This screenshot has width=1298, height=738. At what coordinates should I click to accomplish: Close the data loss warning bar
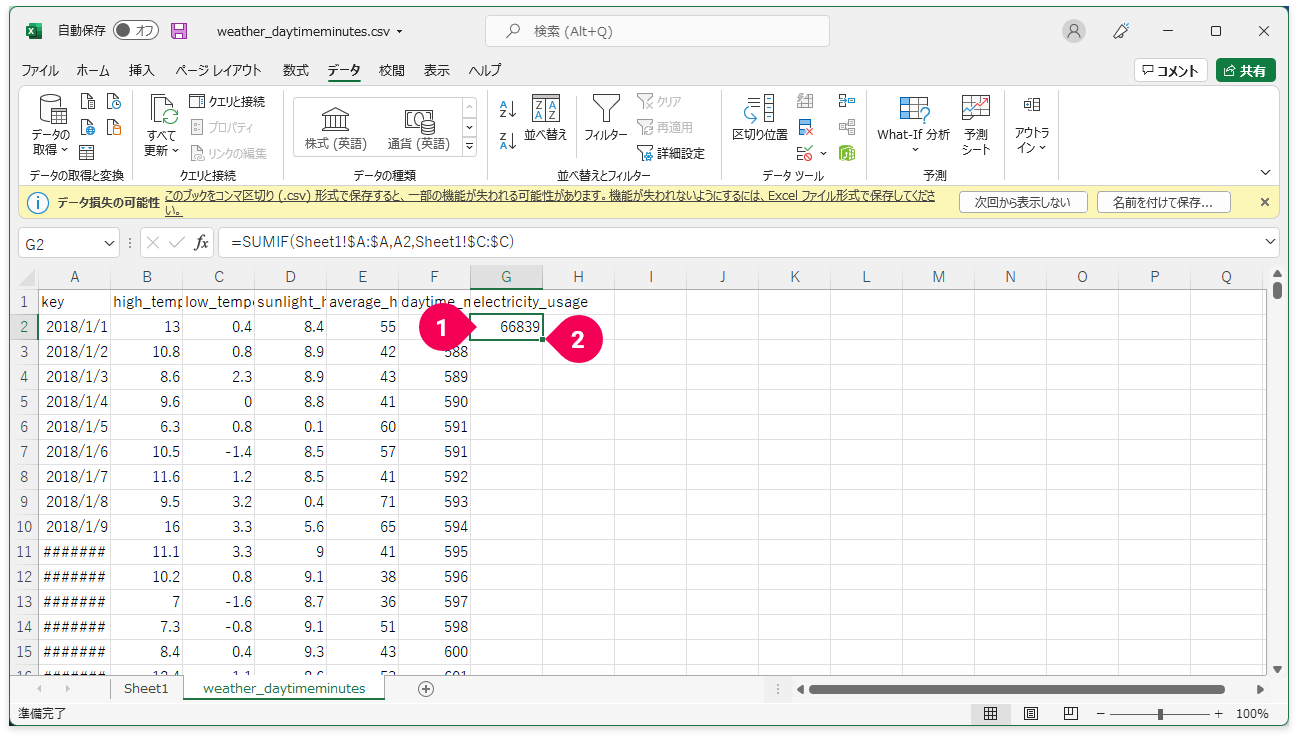(x=1264, y=202)
